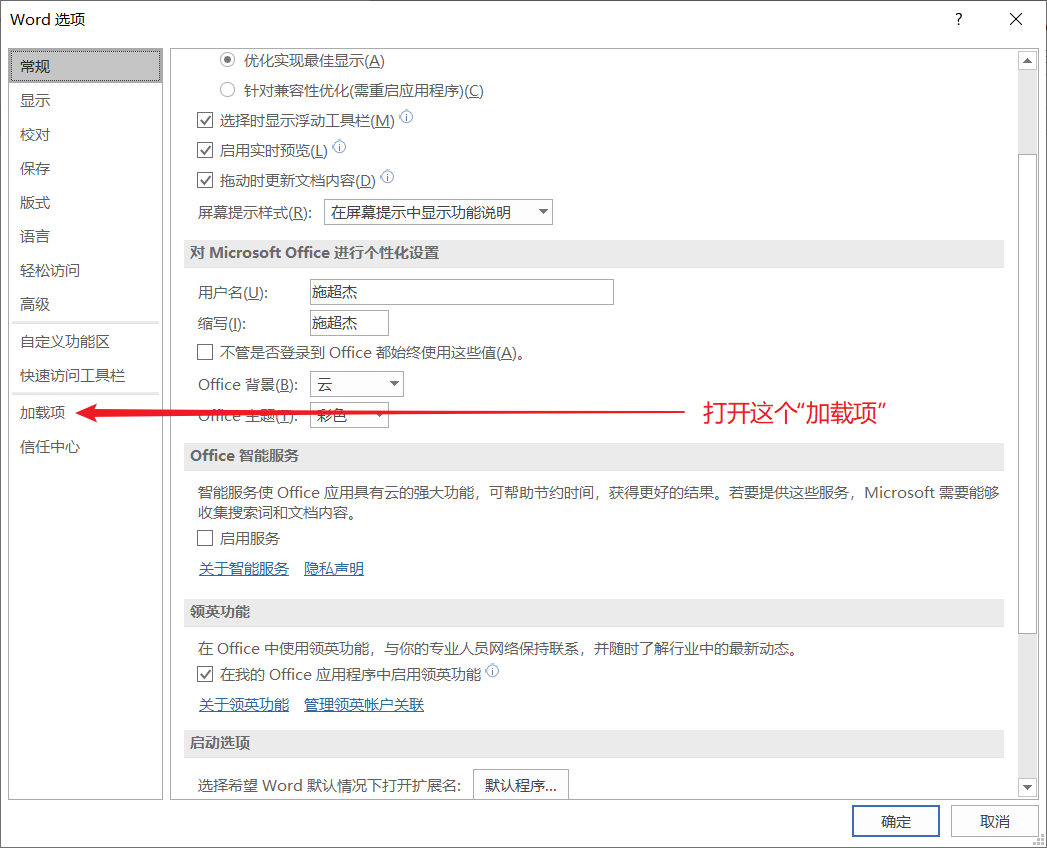This screenshot has height=848, width=1047.
Task: Select the 针对兼容性优化 radio button
Action: (x=227, y=90)
